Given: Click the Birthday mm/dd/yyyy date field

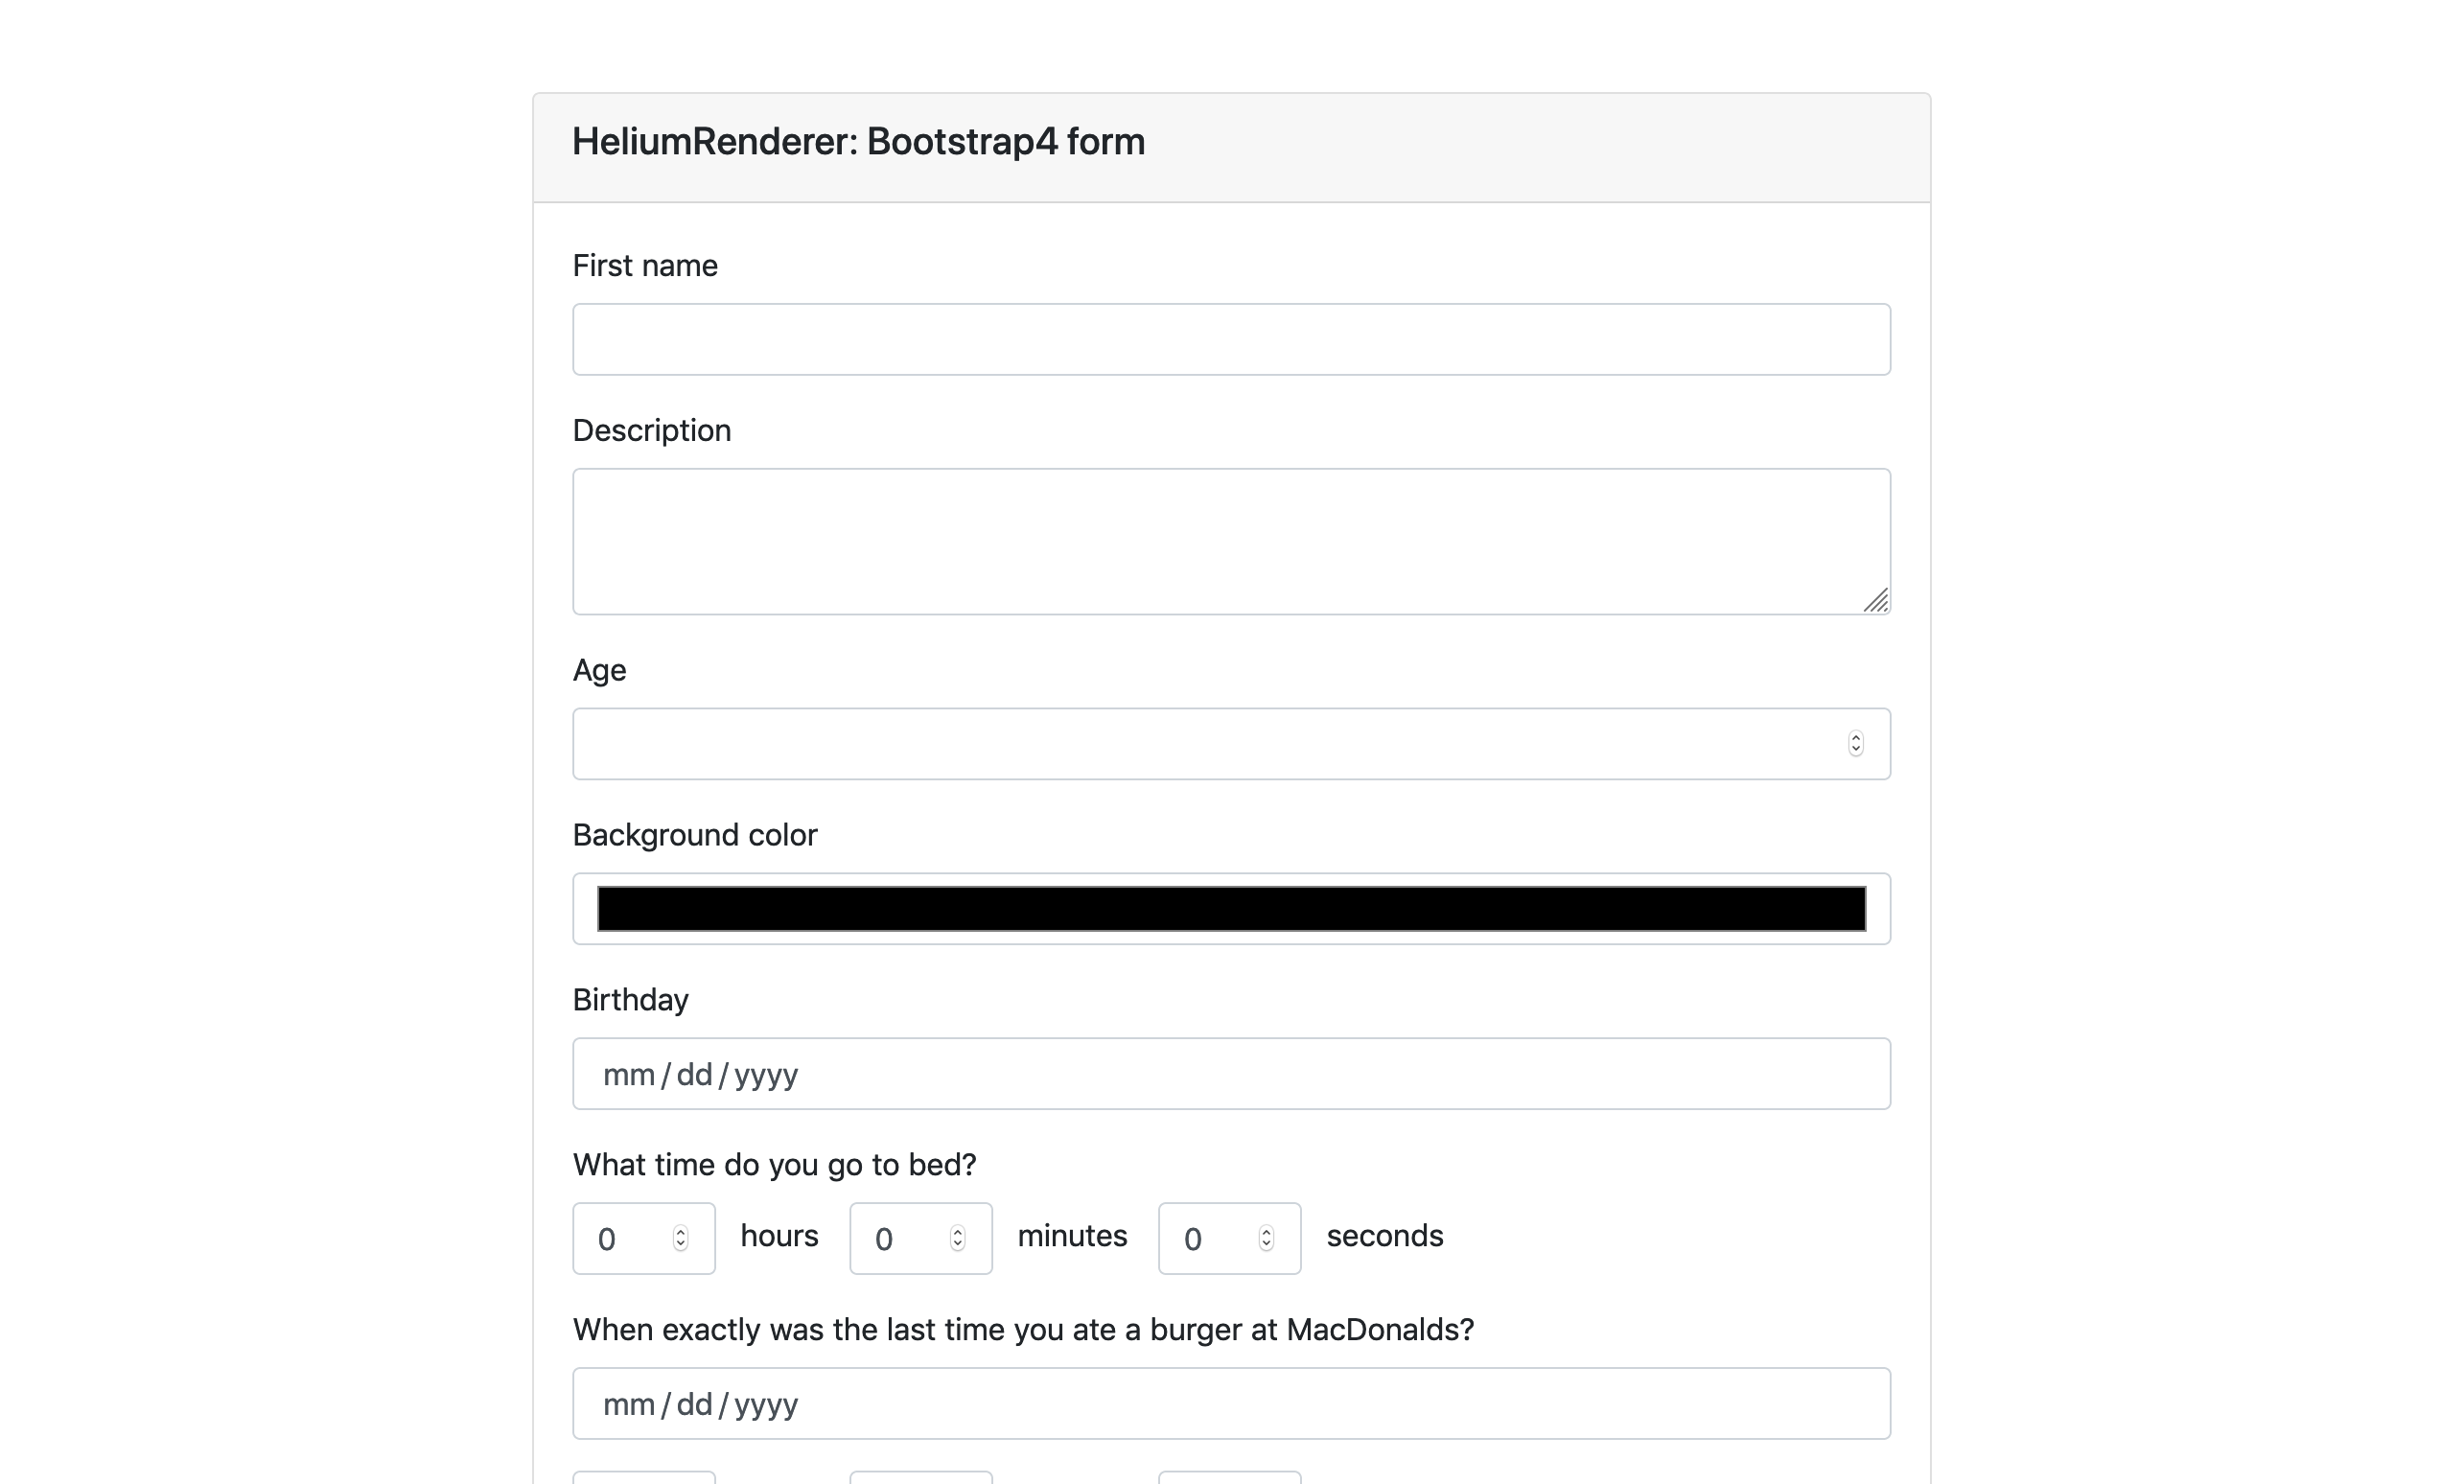Looking at the screenshot, I should pyautogui.click(x=1230, y=1073).
